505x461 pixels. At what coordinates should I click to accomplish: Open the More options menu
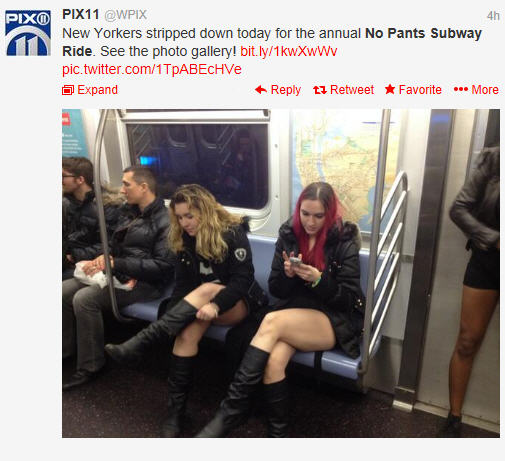476,90
